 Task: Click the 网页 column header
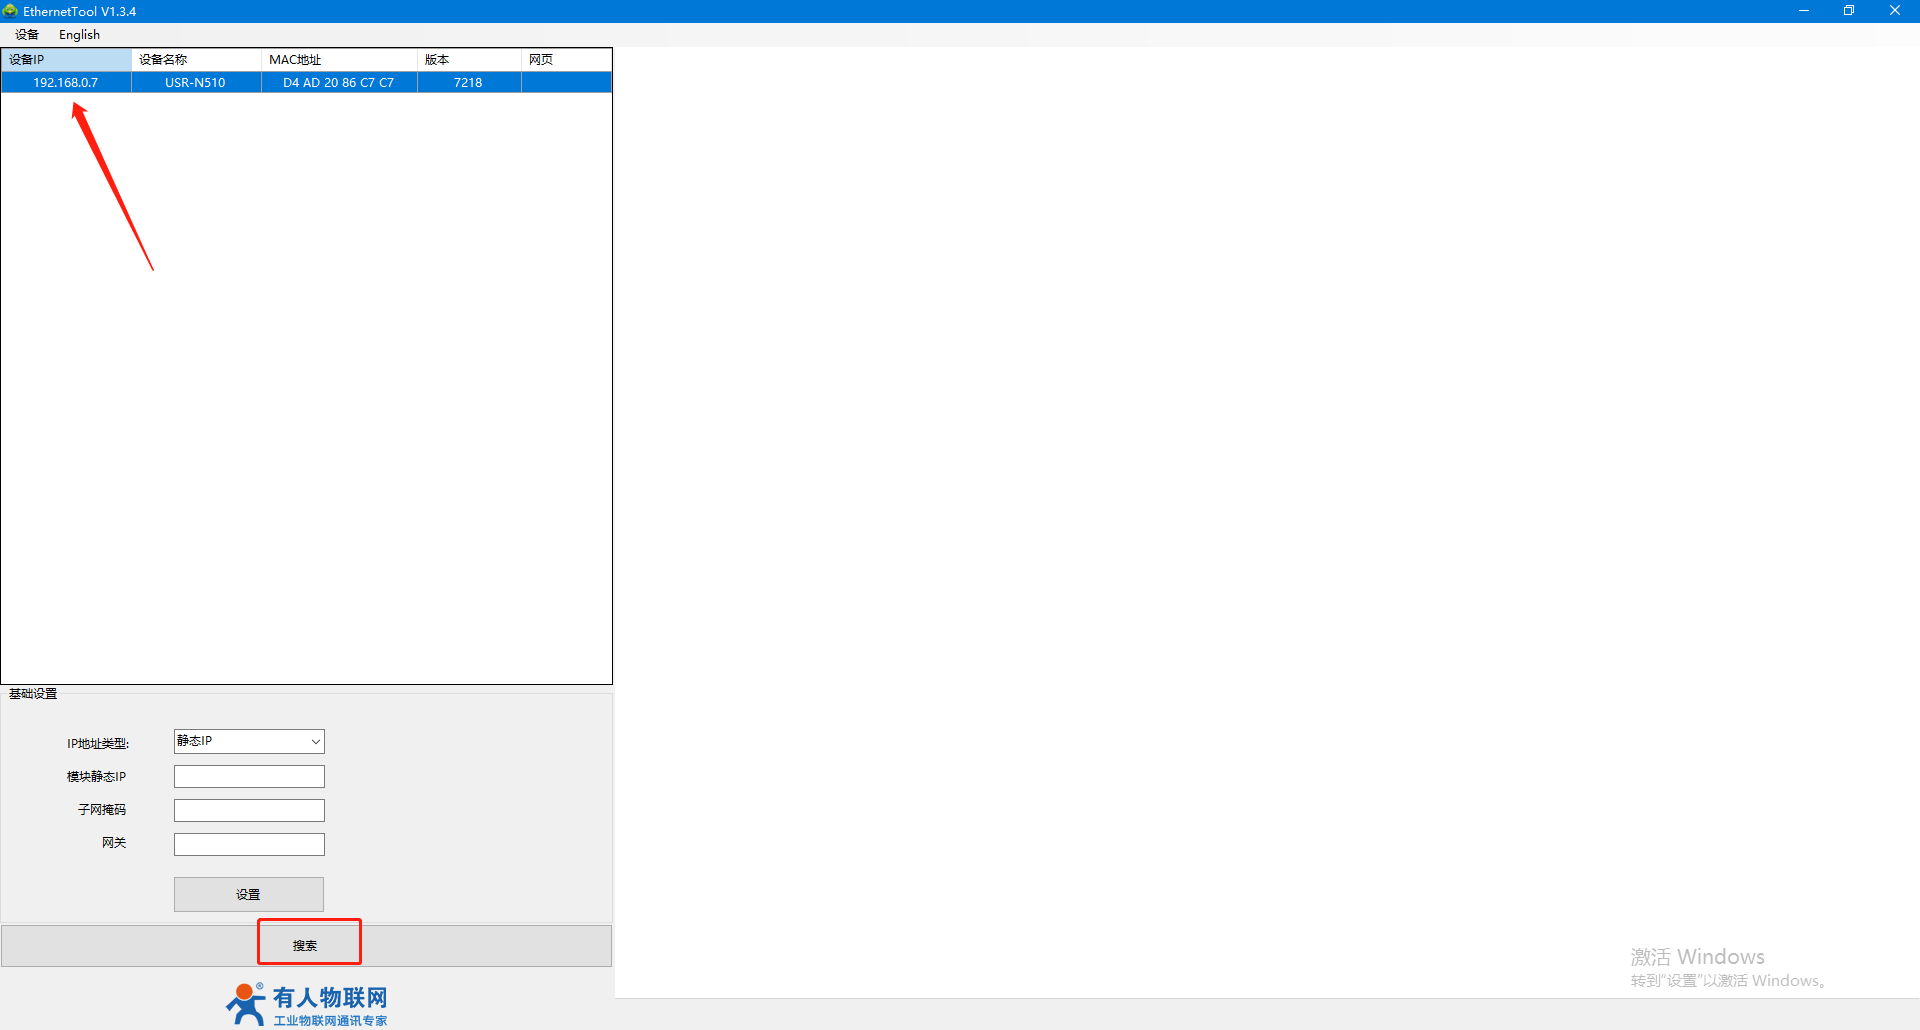click(x=566, y=60)
